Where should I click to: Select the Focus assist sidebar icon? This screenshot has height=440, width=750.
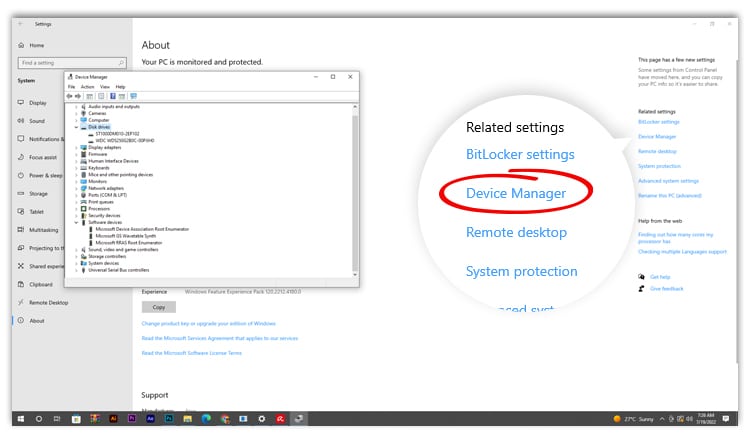(x=21, y=157)
